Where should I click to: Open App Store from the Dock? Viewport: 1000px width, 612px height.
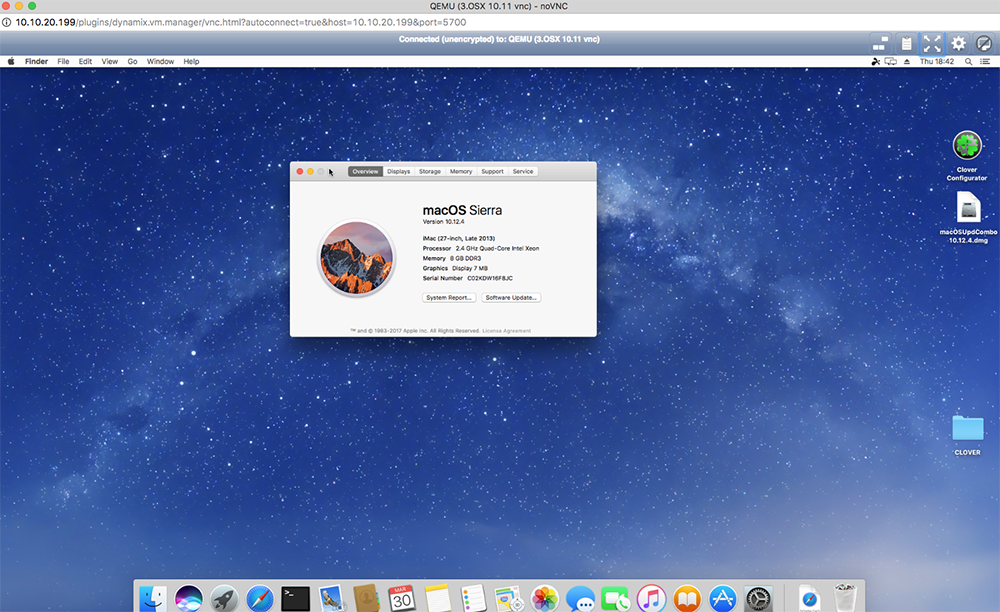(723, 599)
